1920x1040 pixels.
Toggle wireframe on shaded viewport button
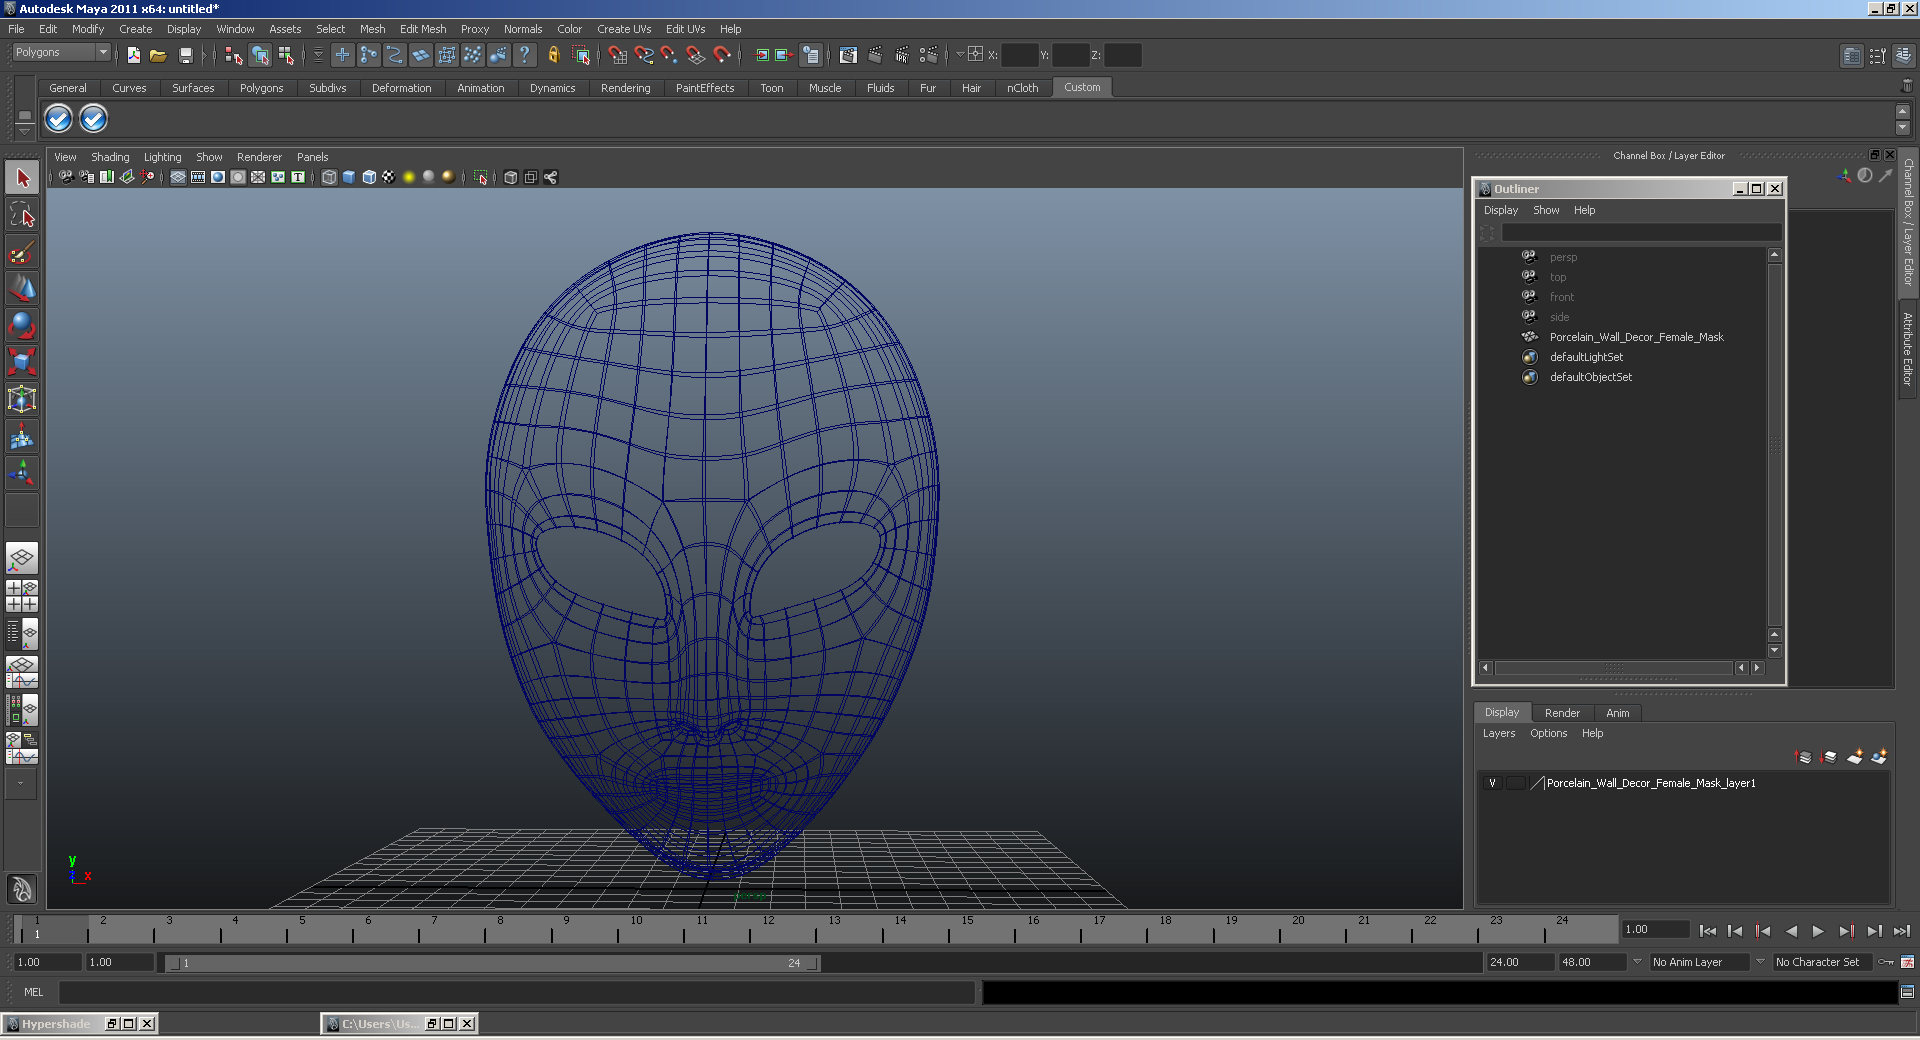[x=369, y=177]
